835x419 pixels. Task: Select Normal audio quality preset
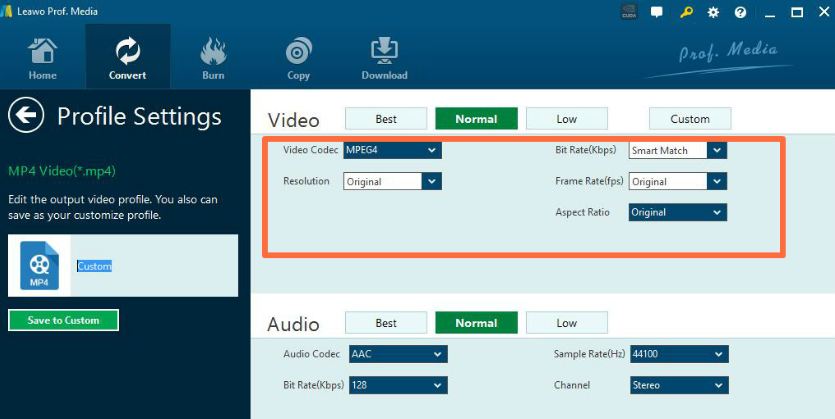coord(476,323)
